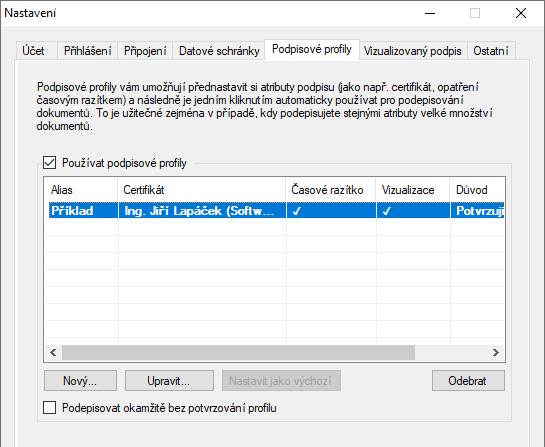Click the Časové razítko column header
545x447 pixels.
pos(331,190)
